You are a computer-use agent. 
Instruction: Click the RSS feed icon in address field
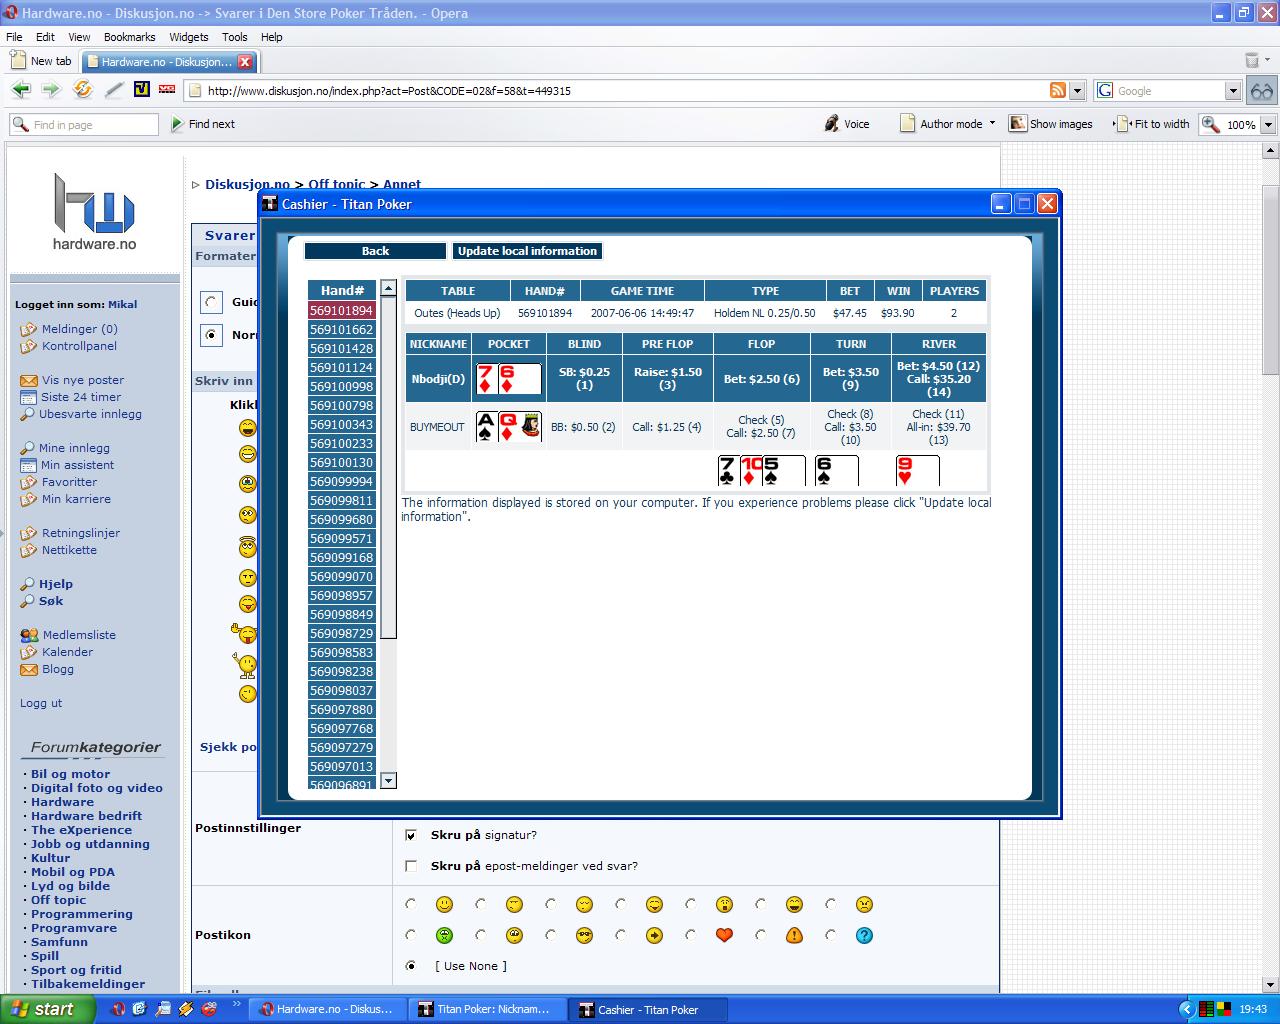point(1058,90)
